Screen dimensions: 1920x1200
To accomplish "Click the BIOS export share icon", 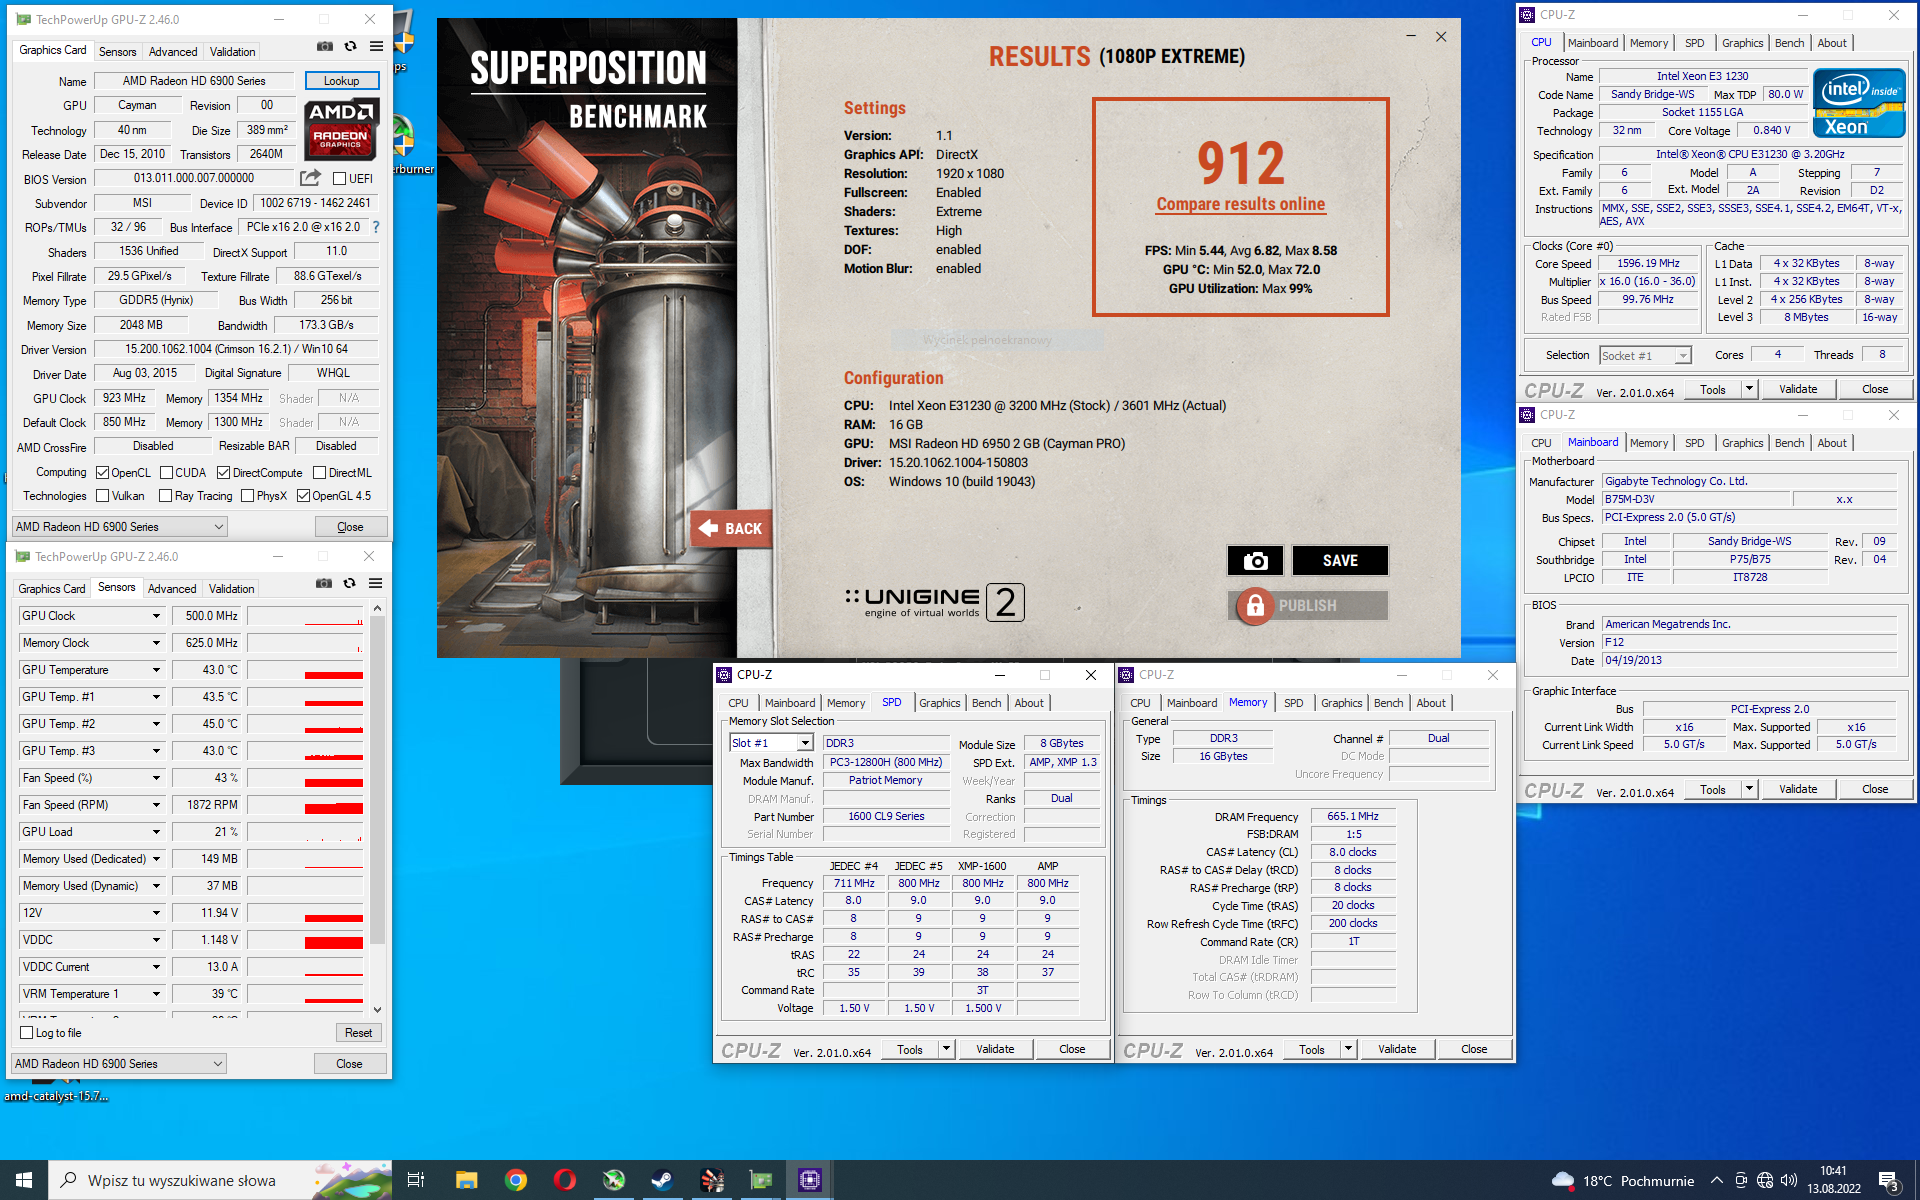I will (311, 178).
